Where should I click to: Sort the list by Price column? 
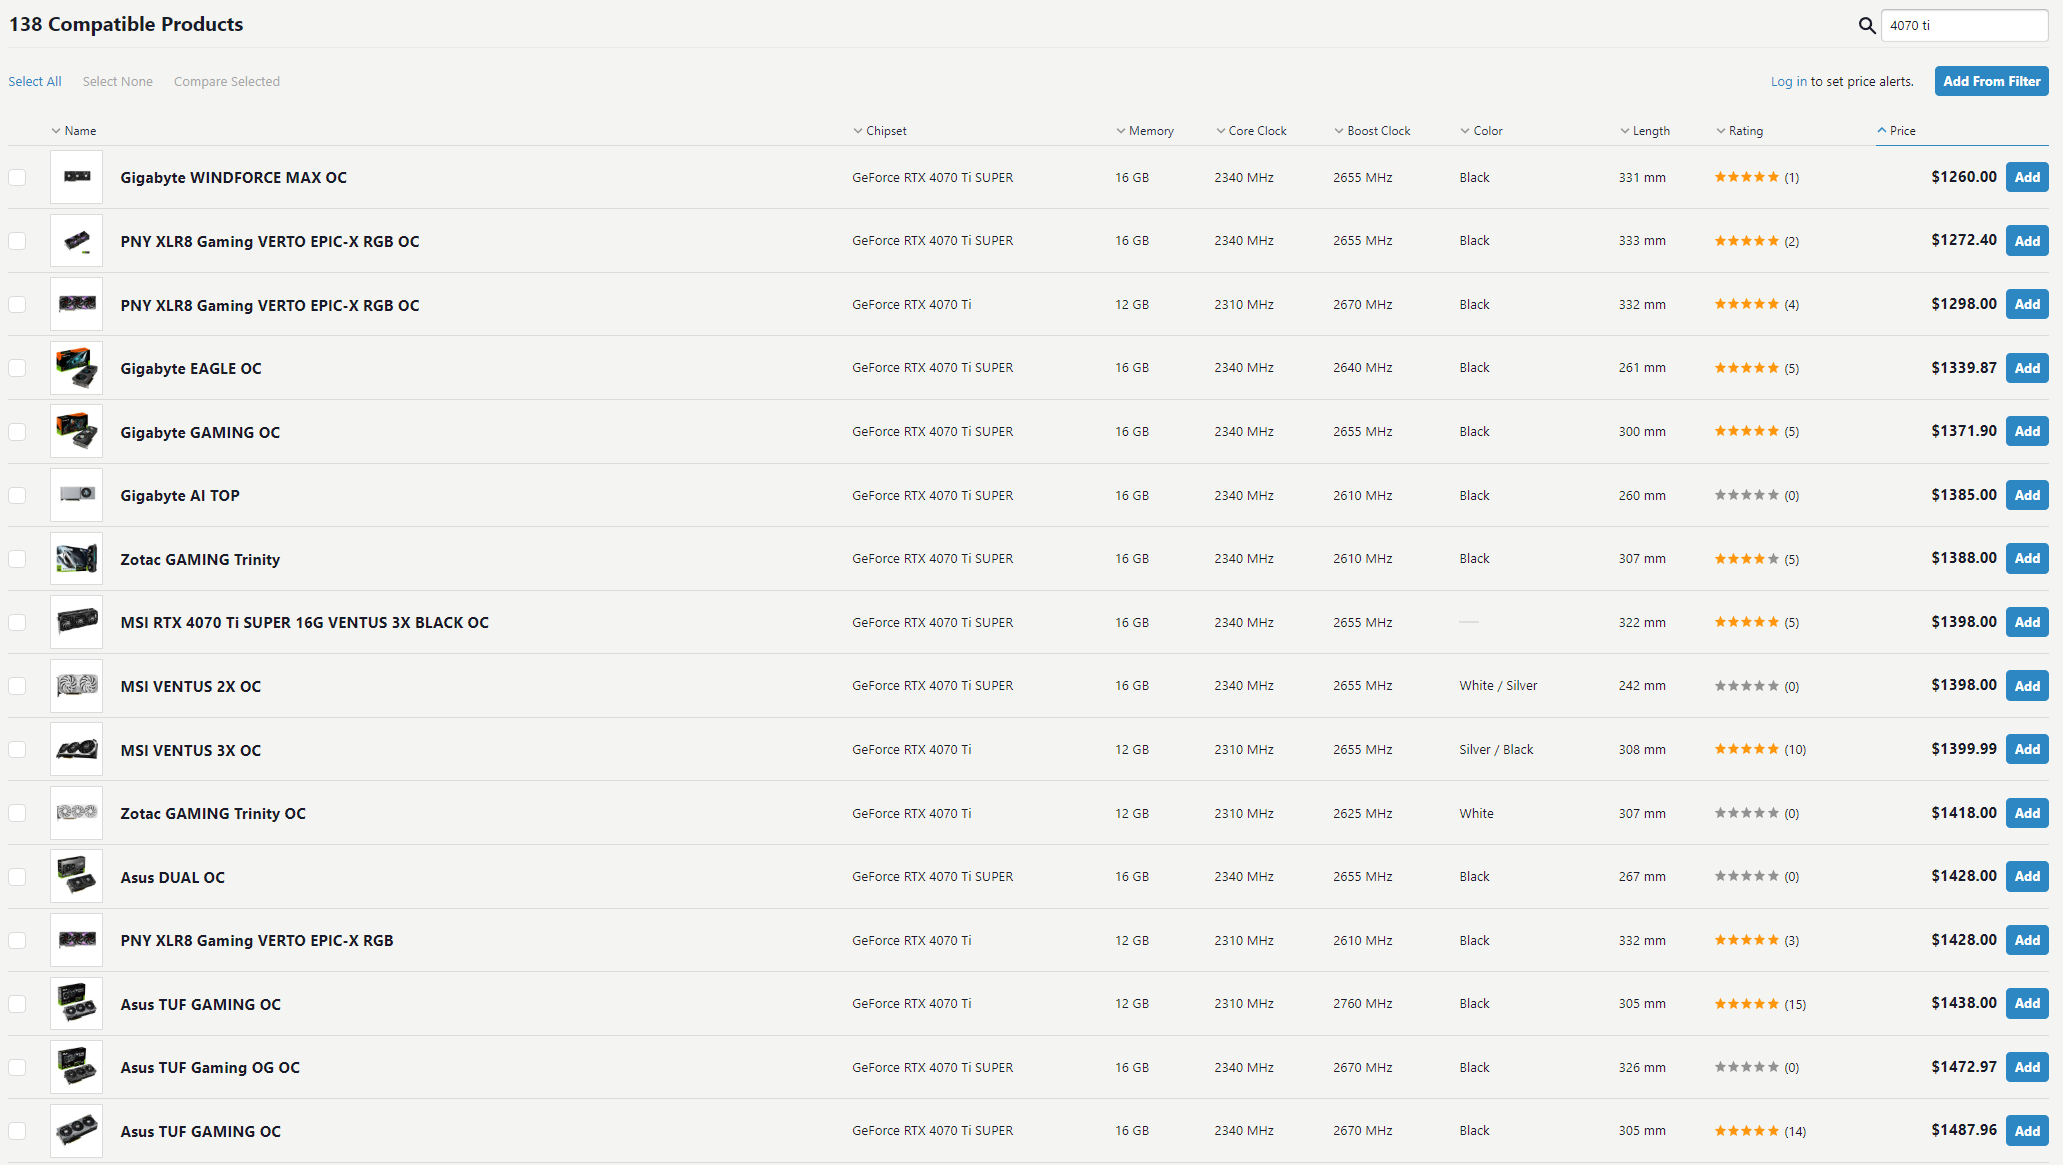tap(1902, 131)
